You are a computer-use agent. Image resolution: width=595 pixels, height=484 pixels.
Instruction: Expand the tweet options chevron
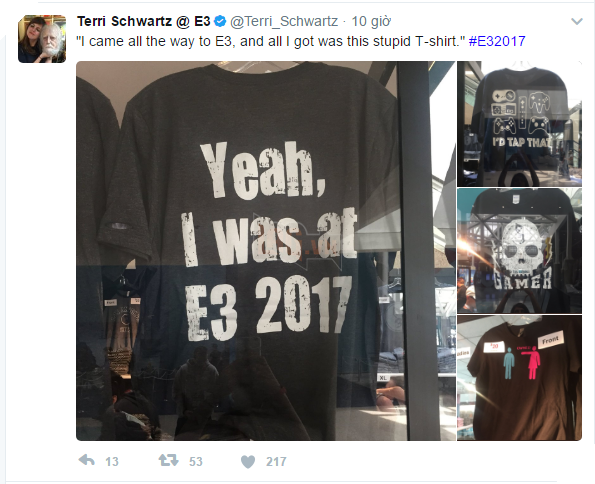point(577,21)
